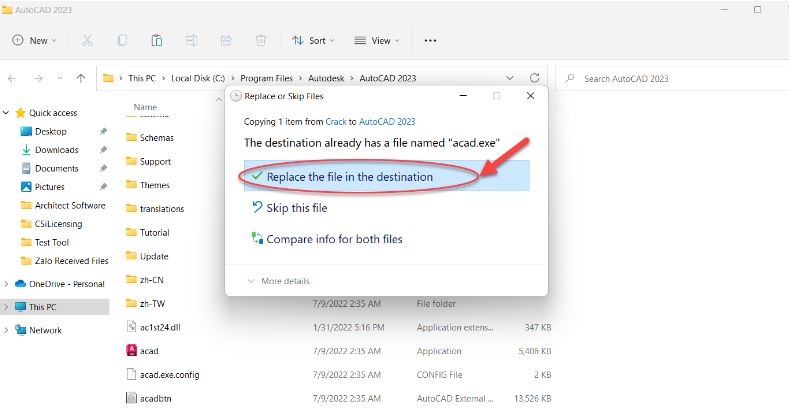Expand the Network node
The height and width of the screenshot is (408, 789).
[6, 331]
